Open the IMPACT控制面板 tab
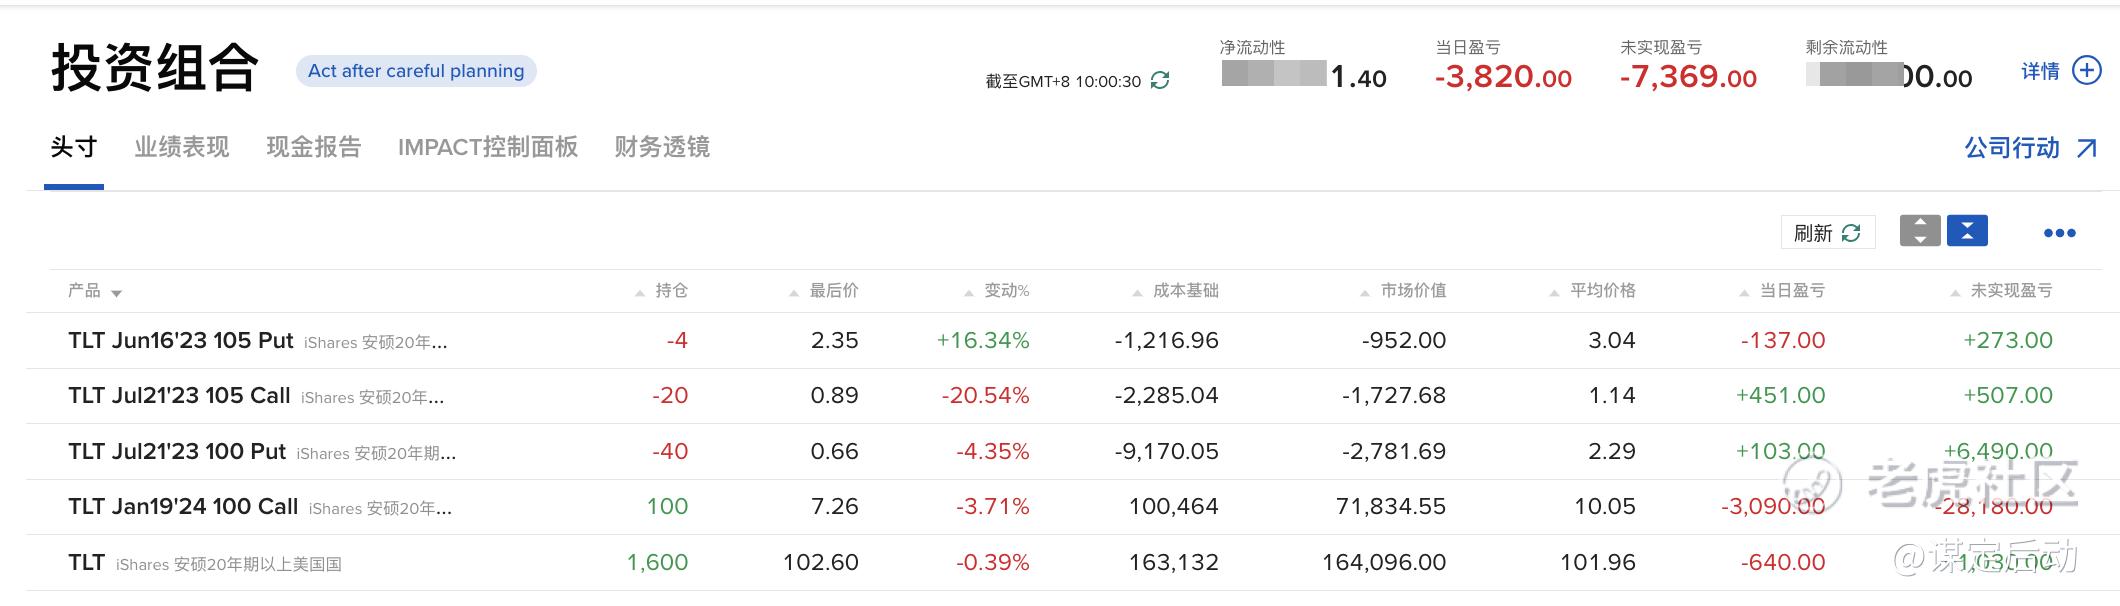This screenshot has height=606, width=2120. click(487, 147)
